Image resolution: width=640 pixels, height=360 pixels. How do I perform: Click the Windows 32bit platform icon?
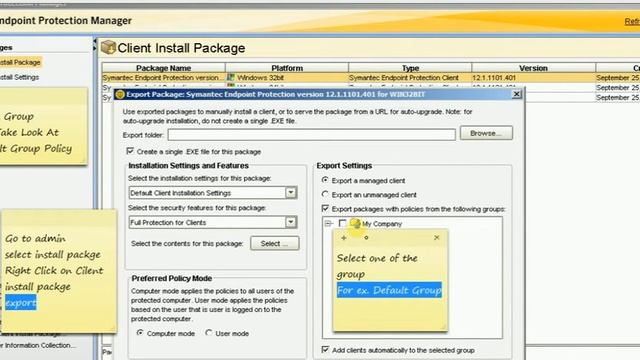pos(231,77)
